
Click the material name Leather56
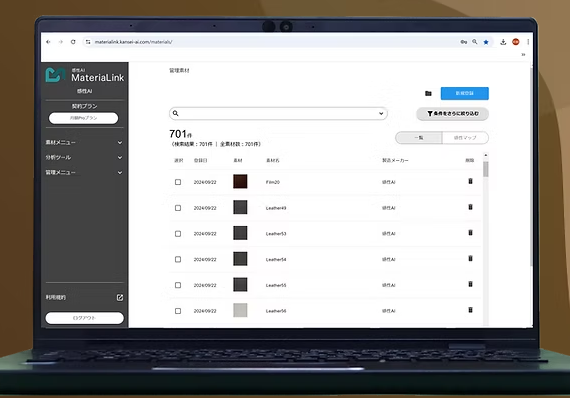(276, 311)
